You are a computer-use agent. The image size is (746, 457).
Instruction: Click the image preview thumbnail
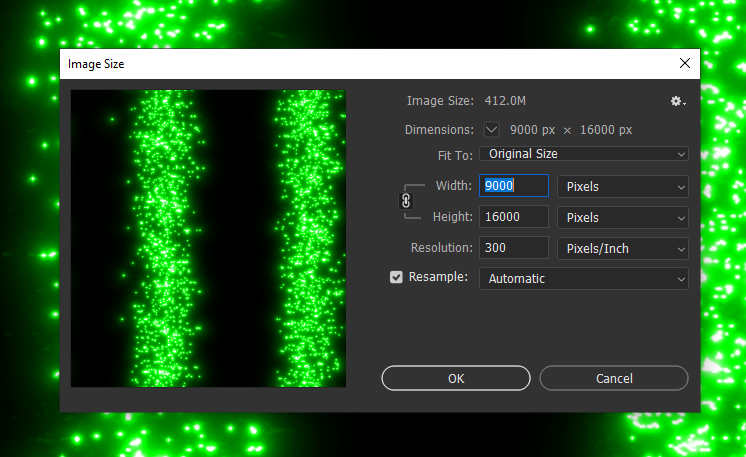208,238
